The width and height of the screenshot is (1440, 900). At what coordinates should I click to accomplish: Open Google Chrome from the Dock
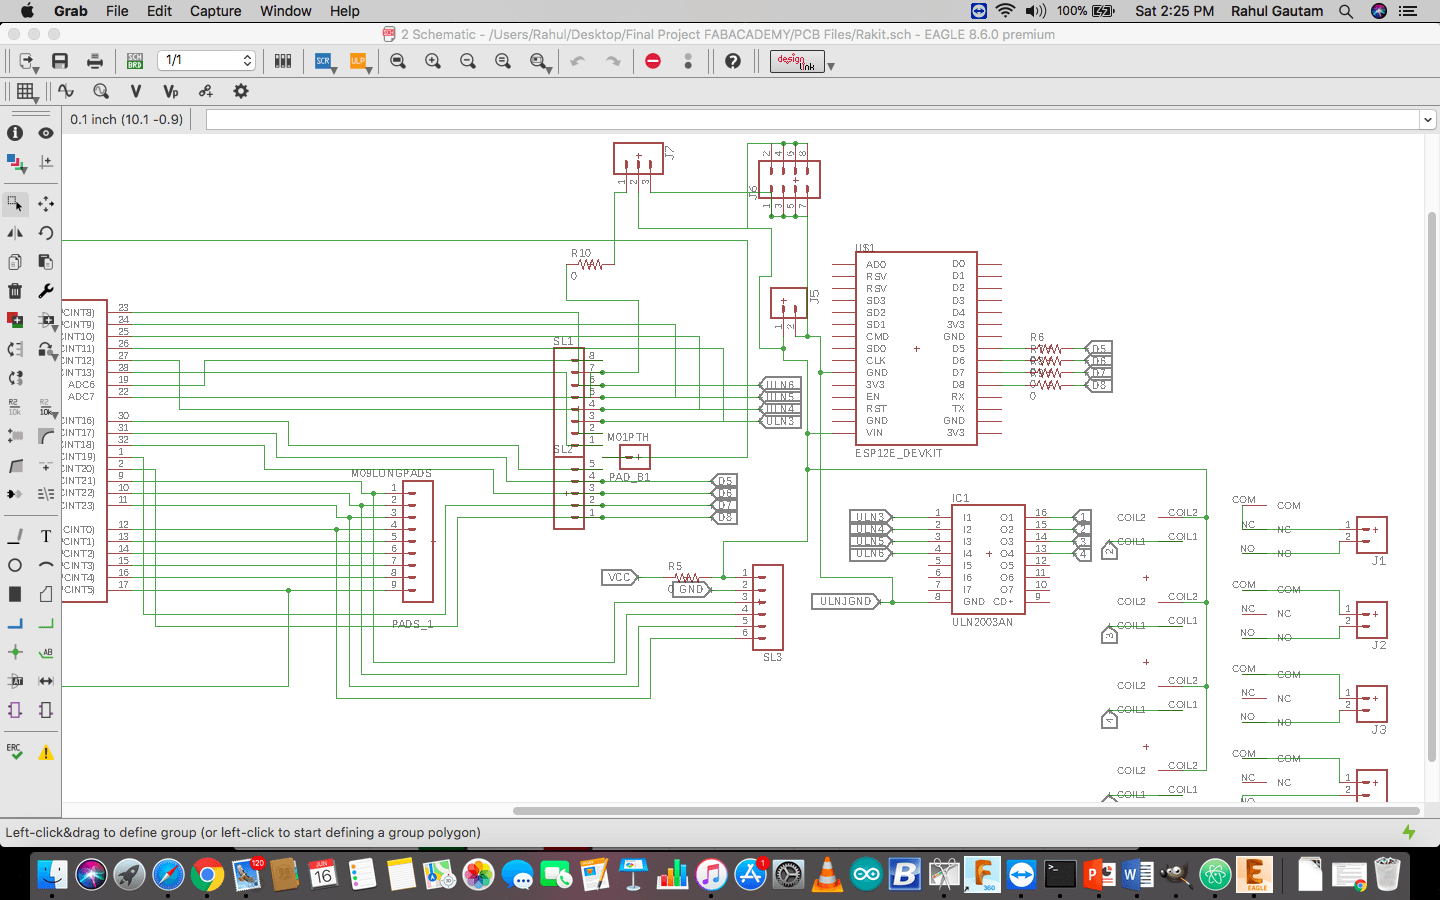(207, 875)
